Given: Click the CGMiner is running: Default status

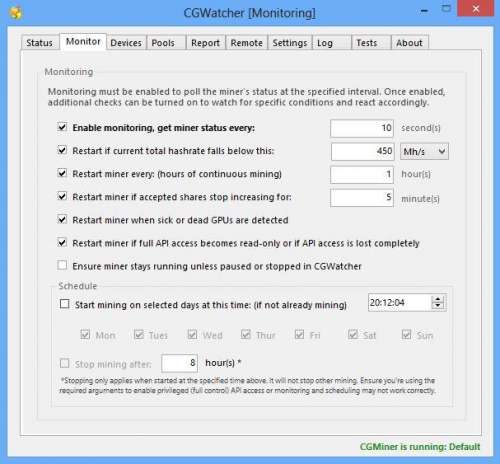Looking at the screenshot, I should (x=420, y=447).
